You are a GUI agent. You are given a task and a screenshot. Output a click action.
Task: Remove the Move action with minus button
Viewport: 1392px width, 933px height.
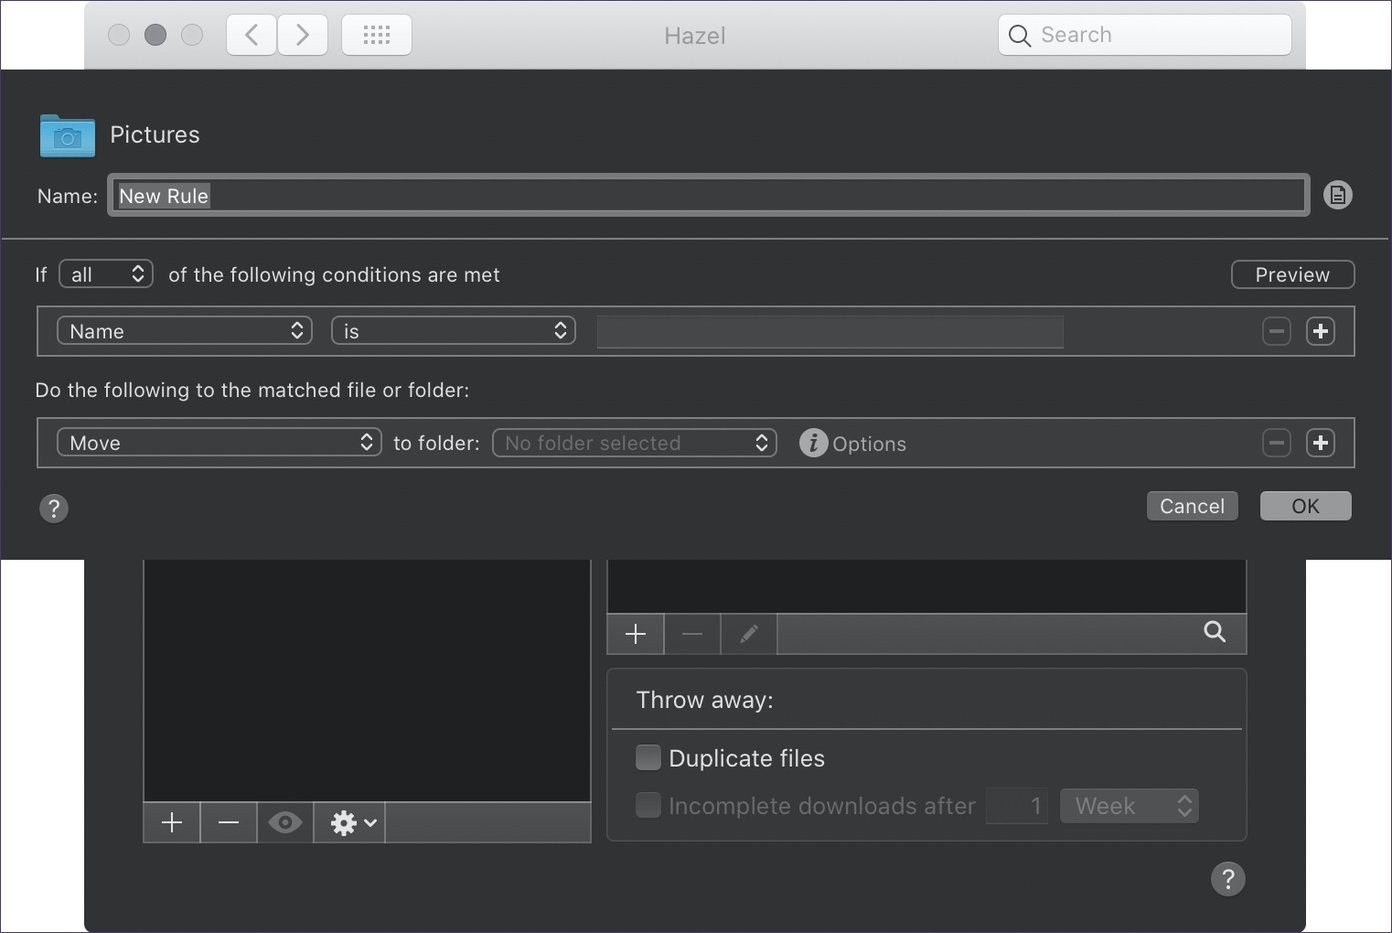(x=1277, y=443)
